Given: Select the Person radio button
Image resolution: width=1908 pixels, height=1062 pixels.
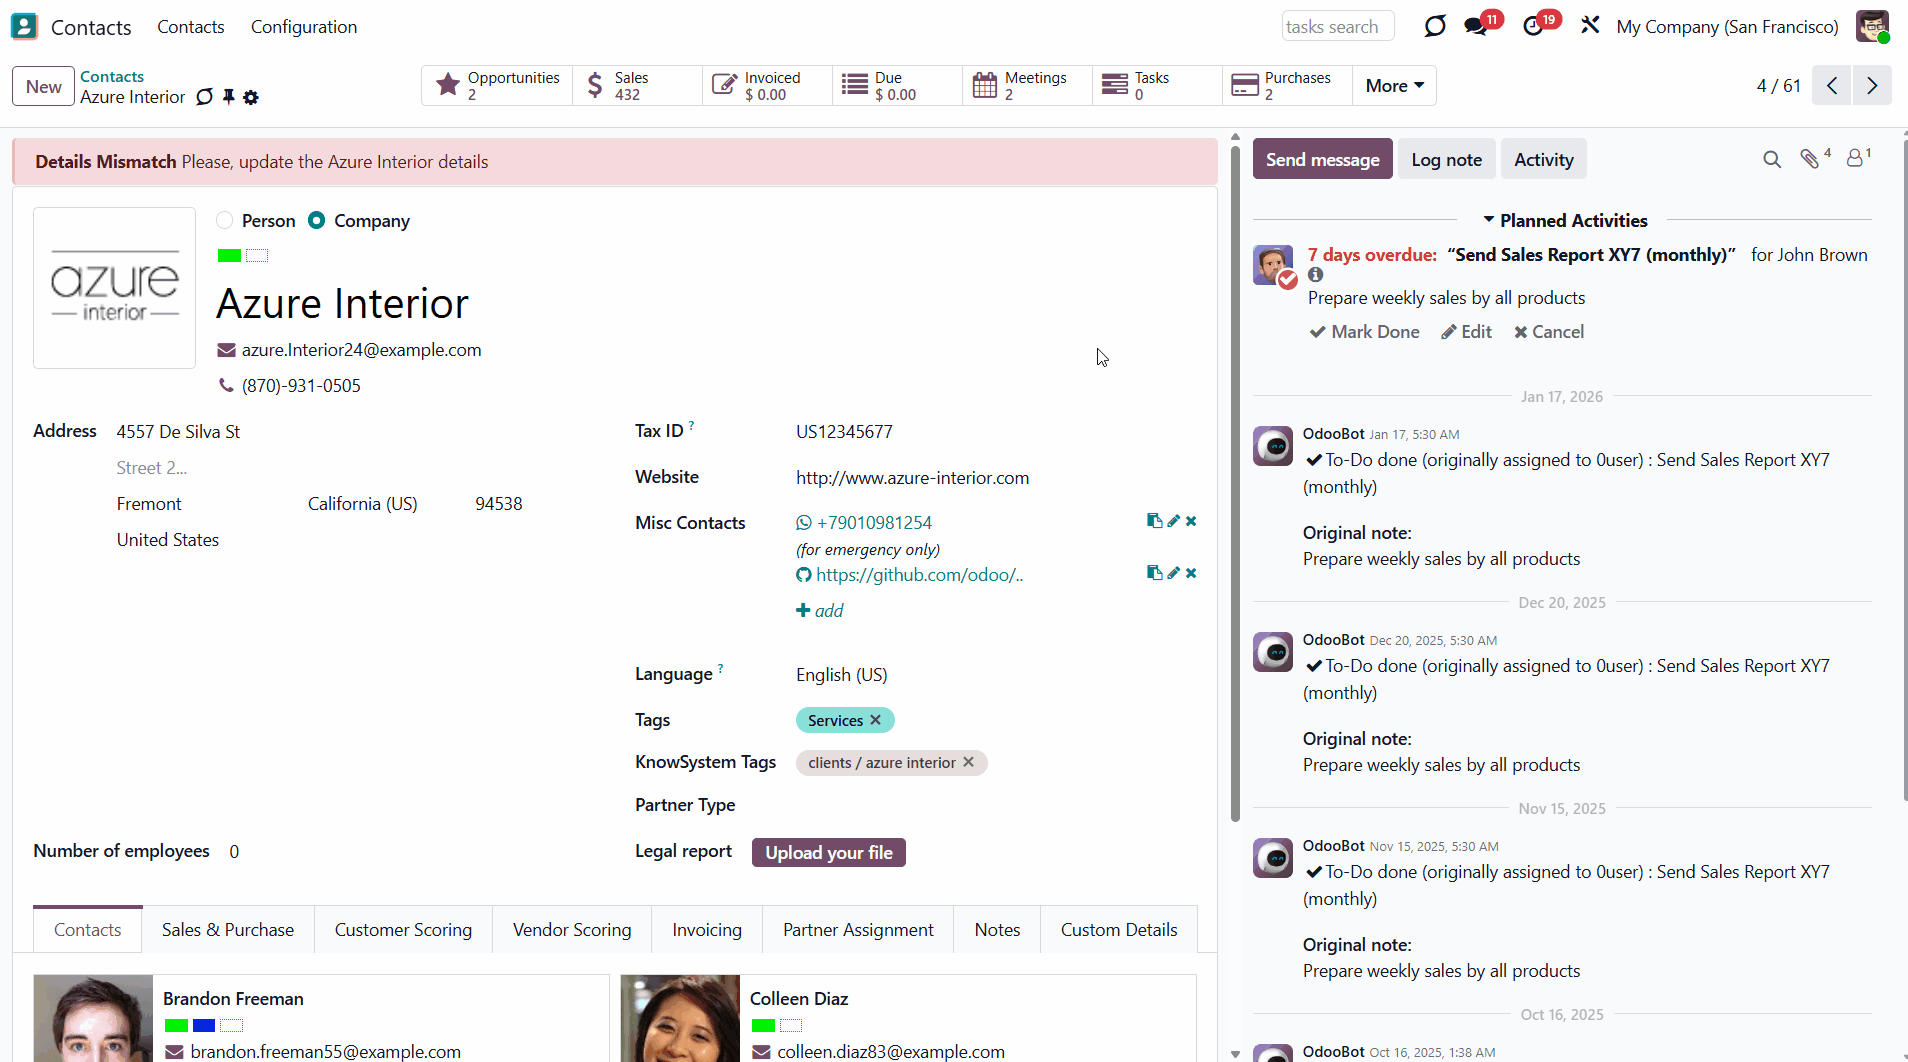Looking at the screenshot, I should (x=225, y=220).
